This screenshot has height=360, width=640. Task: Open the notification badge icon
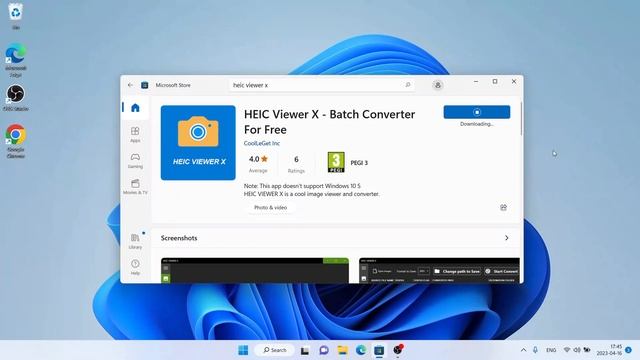pos(628,350)
